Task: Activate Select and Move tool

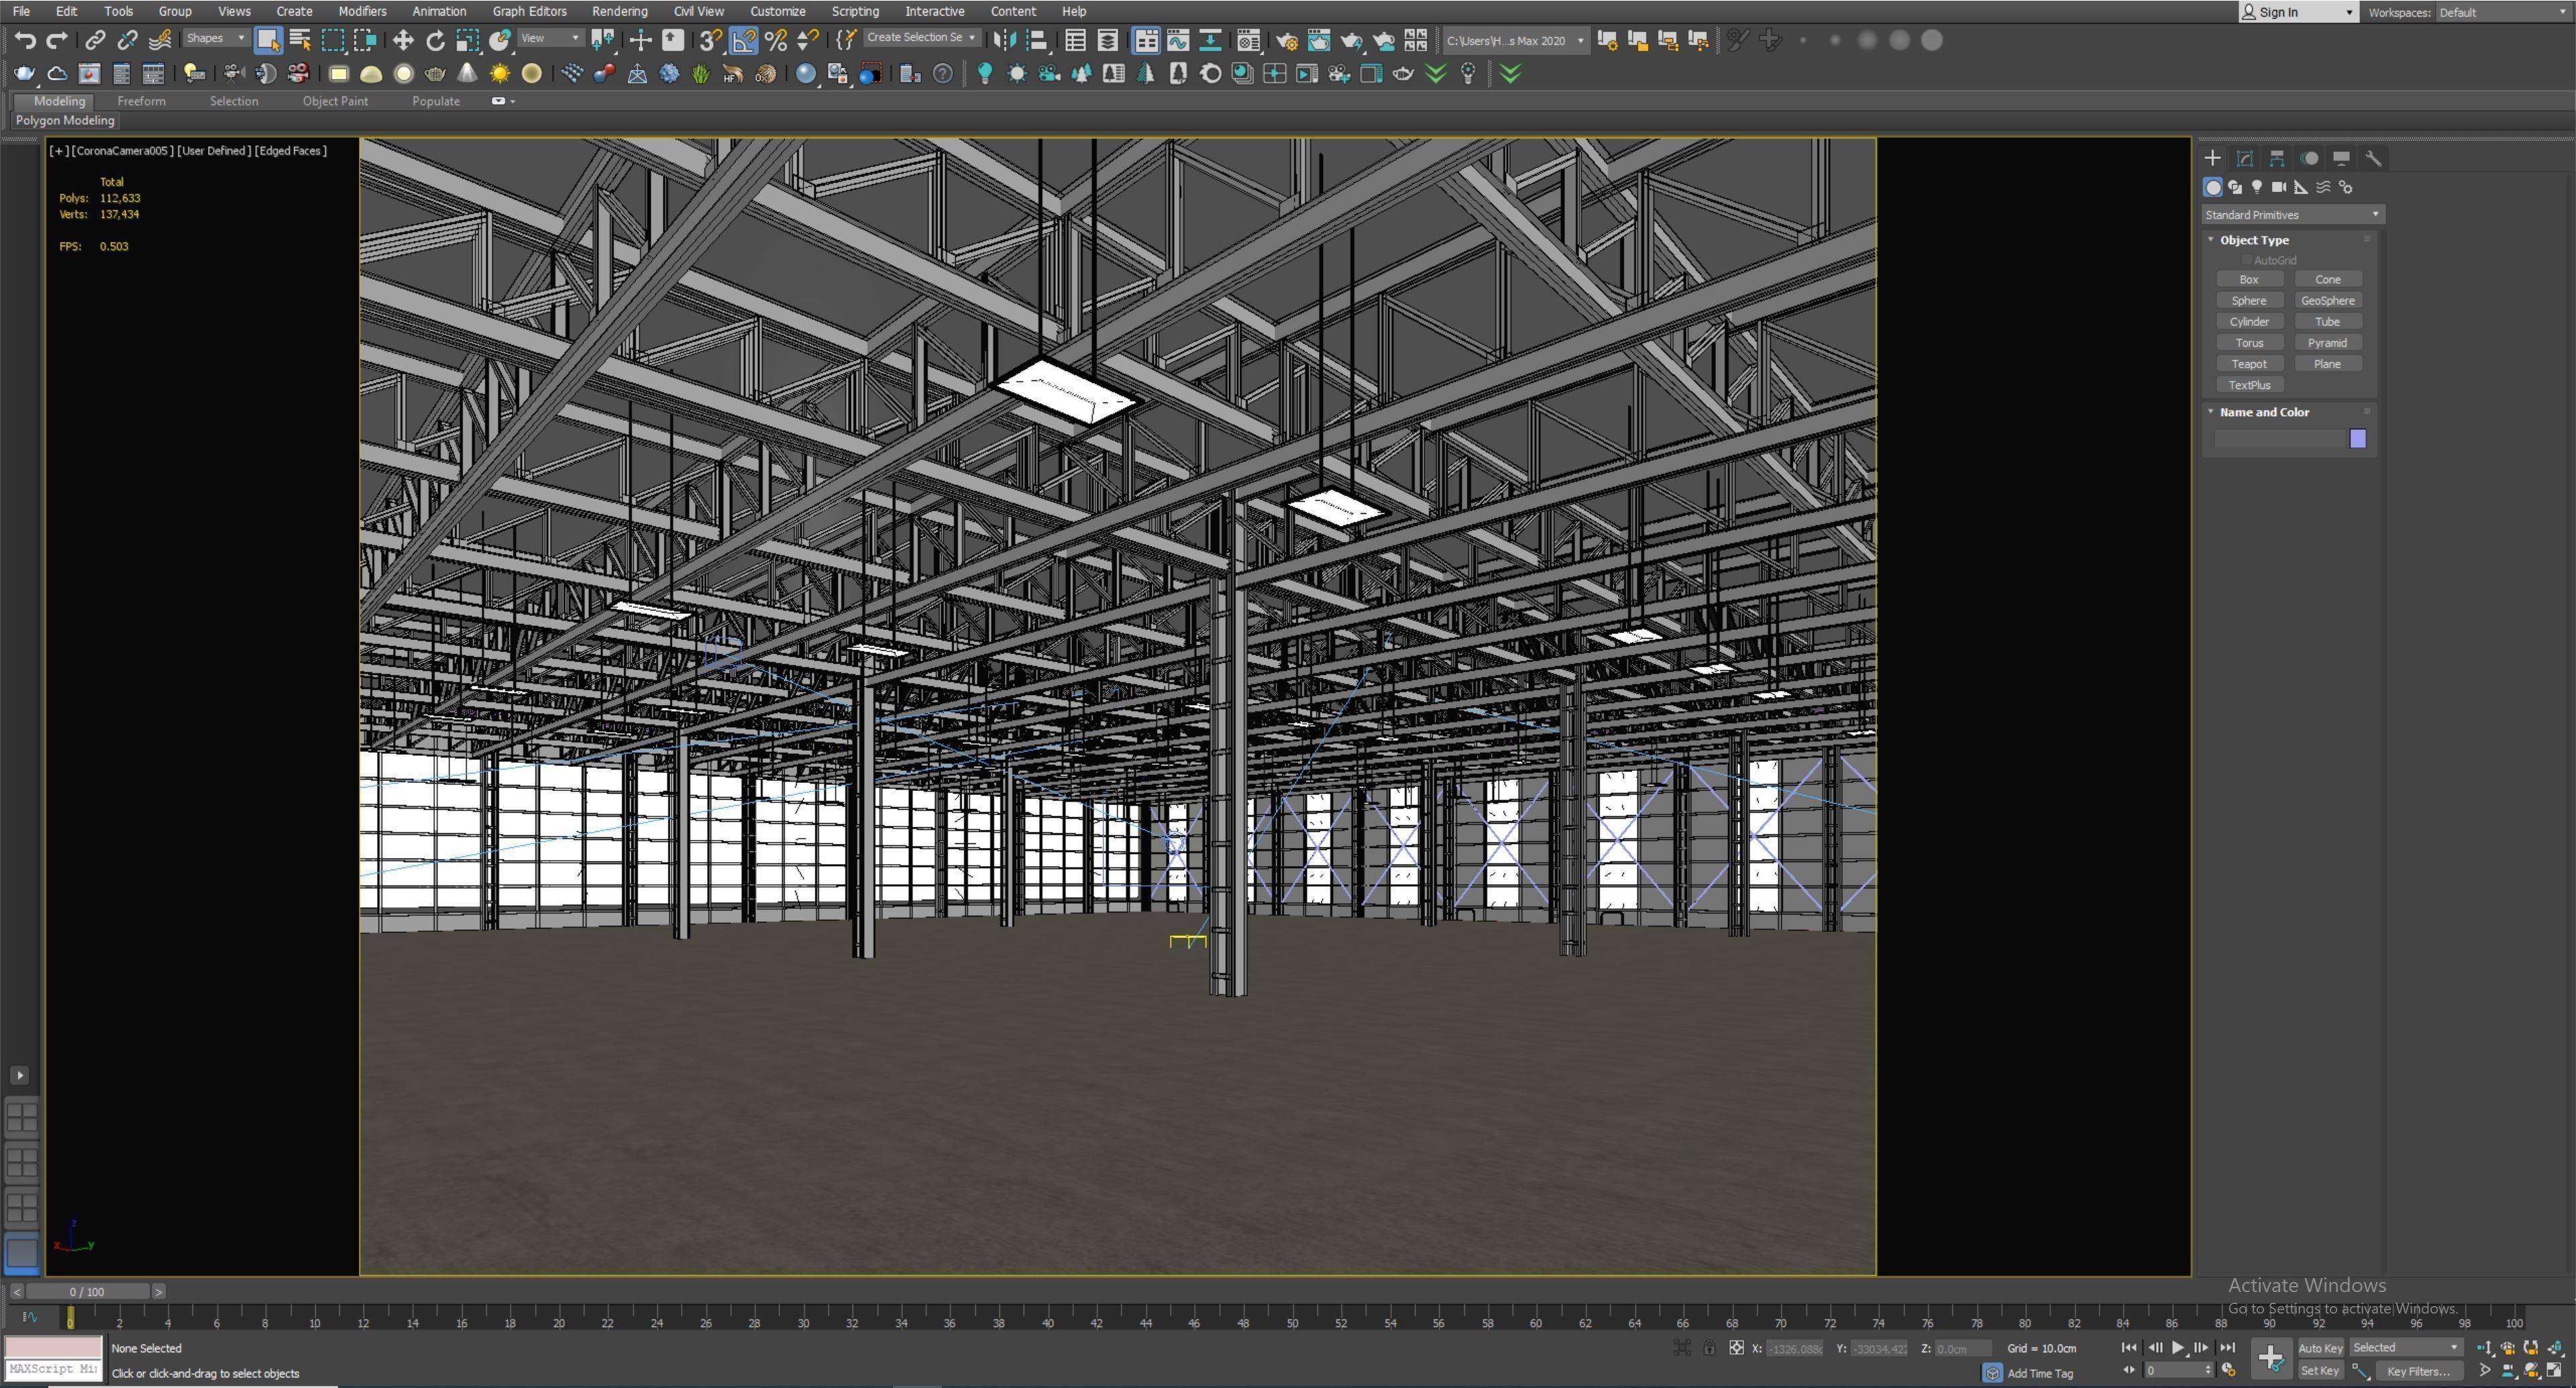Action: pos(403,40)
